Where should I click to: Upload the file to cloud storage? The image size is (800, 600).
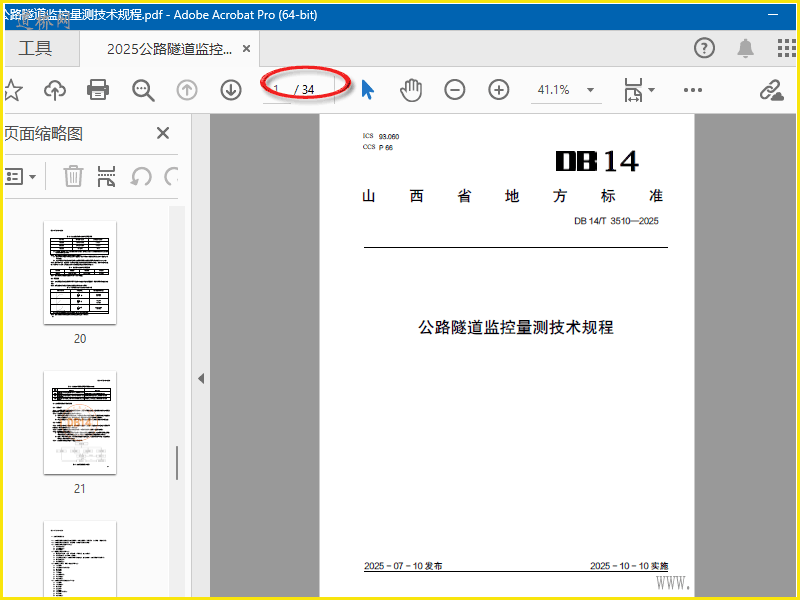55,90
